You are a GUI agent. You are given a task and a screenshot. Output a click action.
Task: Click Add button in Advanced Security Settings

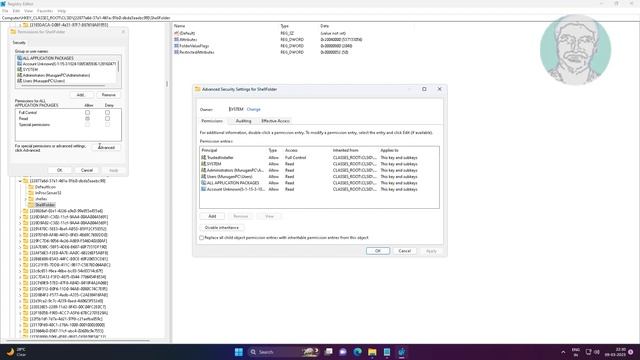[x=212, y=216]
